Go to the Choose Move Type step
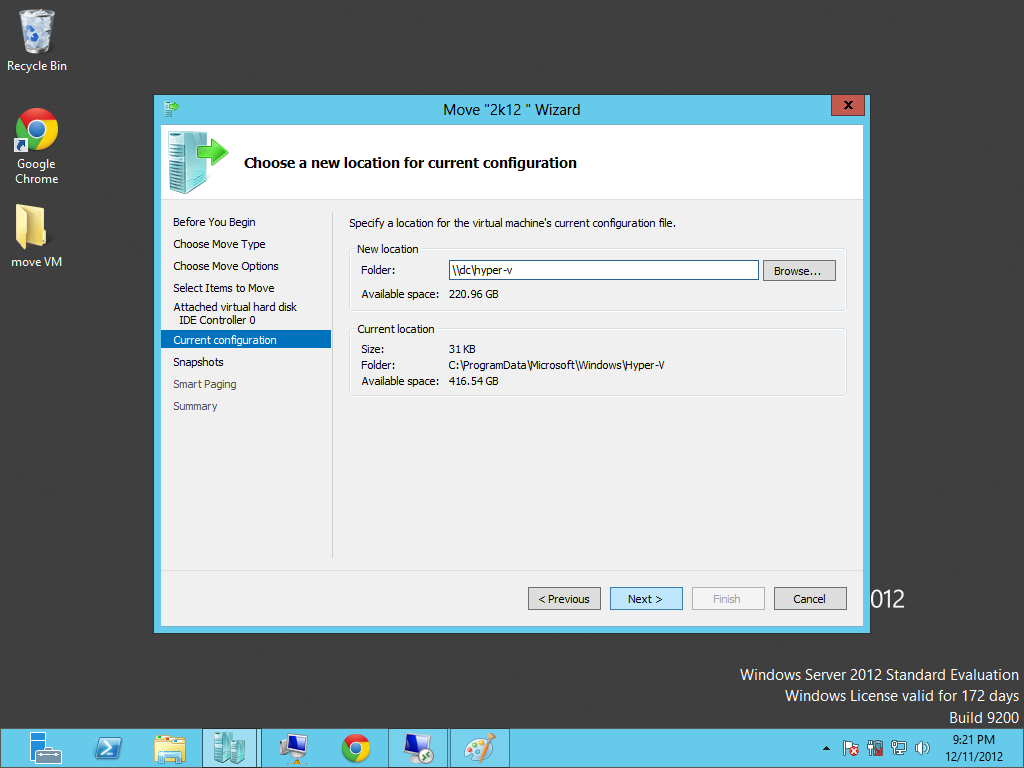Viewport: 1024px width, 768px height. tap(219, 244)
